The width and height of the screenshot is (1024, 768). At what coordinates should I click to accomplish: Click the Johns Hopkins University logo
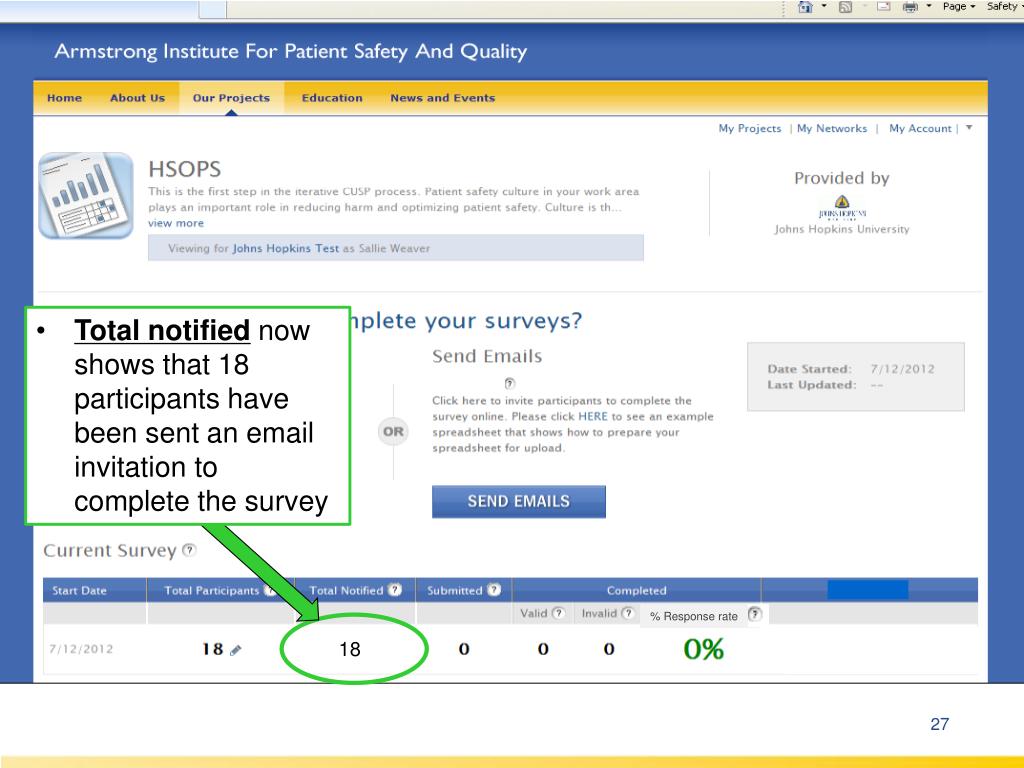pos(842,206)
